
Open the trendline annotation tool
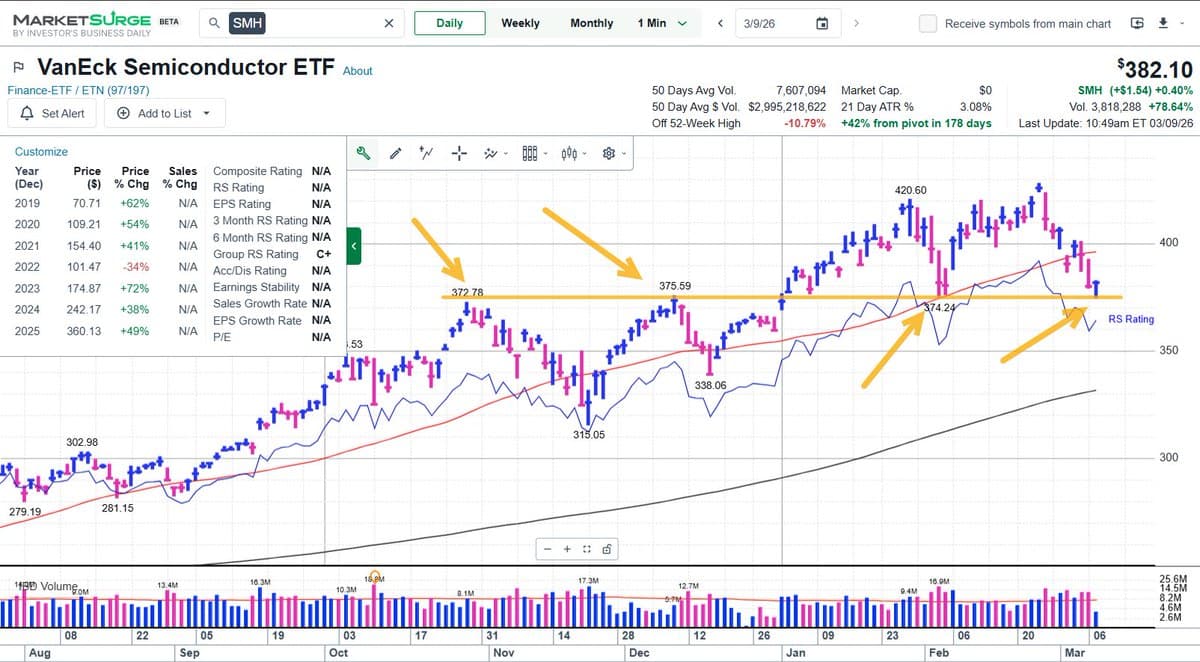pyautogui.click(x=425, y=152)
